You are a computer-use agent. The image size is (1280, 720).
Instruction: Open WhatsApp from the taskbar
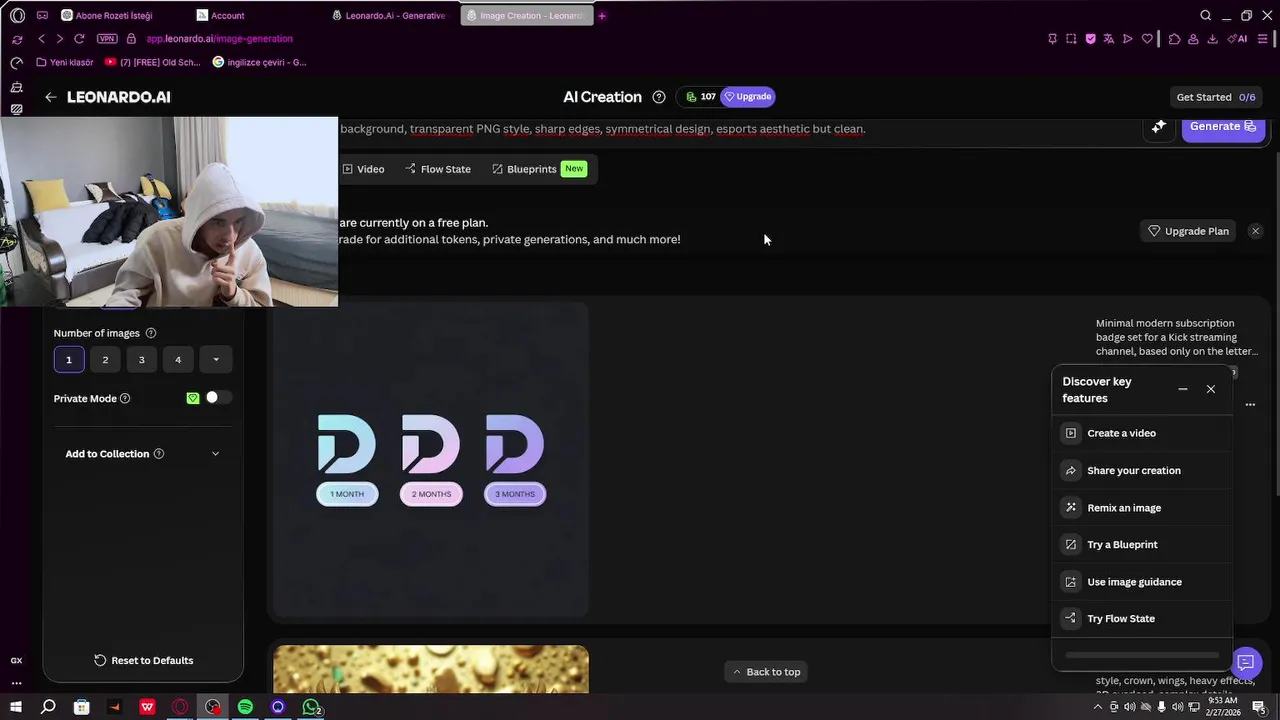pyautogui.click(x=311, y=707)
